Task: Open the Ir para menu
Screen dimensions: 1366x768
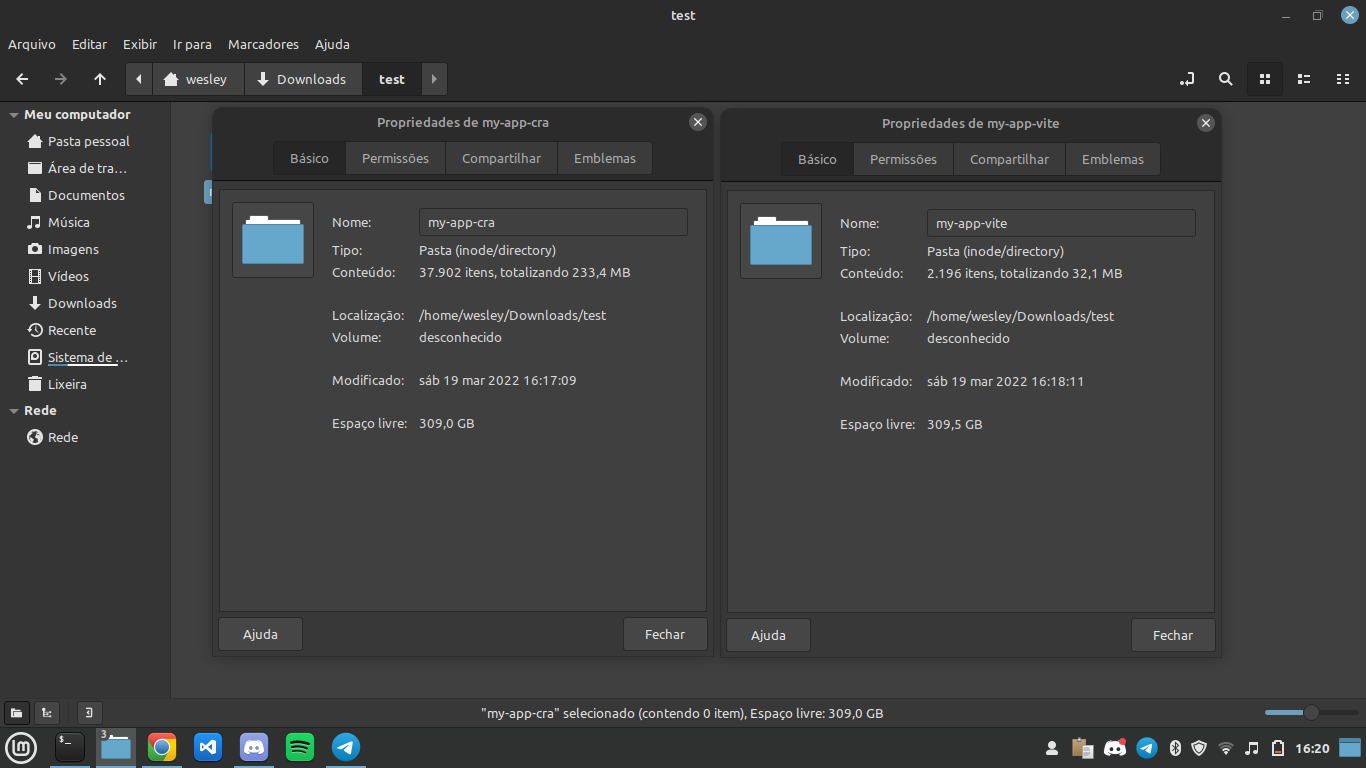Action: pyautogui.click(x=192, y=44)
